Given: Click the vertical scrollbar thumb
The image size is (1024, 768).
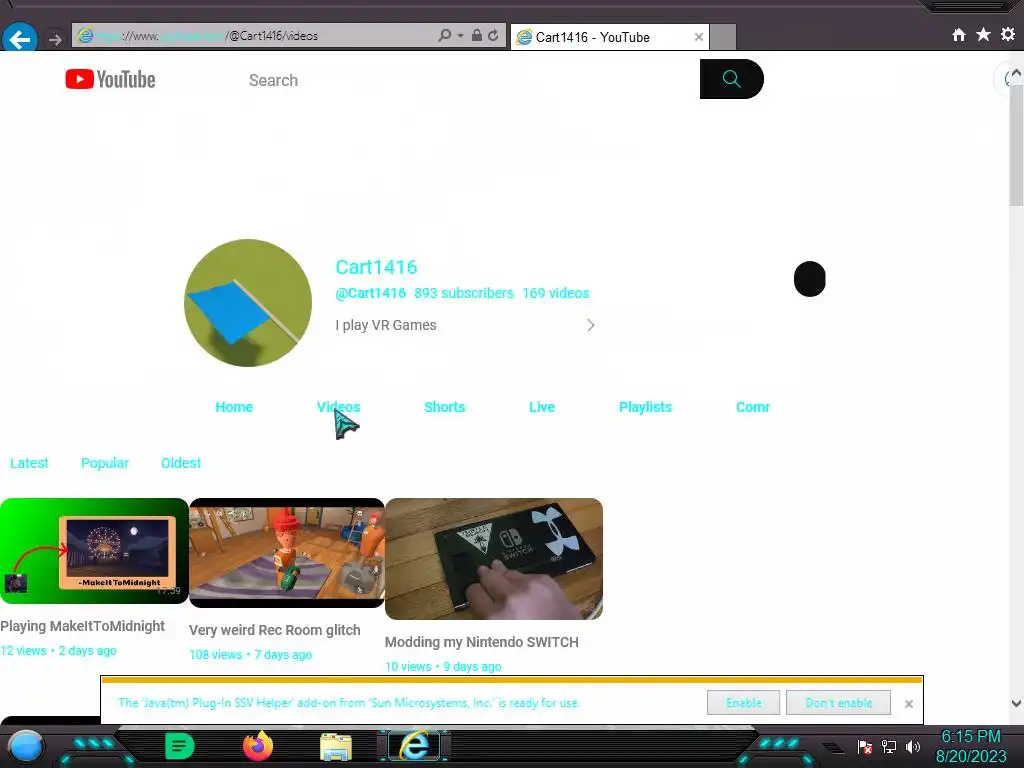Looking at the screenshot, I should pos(1016,145).
